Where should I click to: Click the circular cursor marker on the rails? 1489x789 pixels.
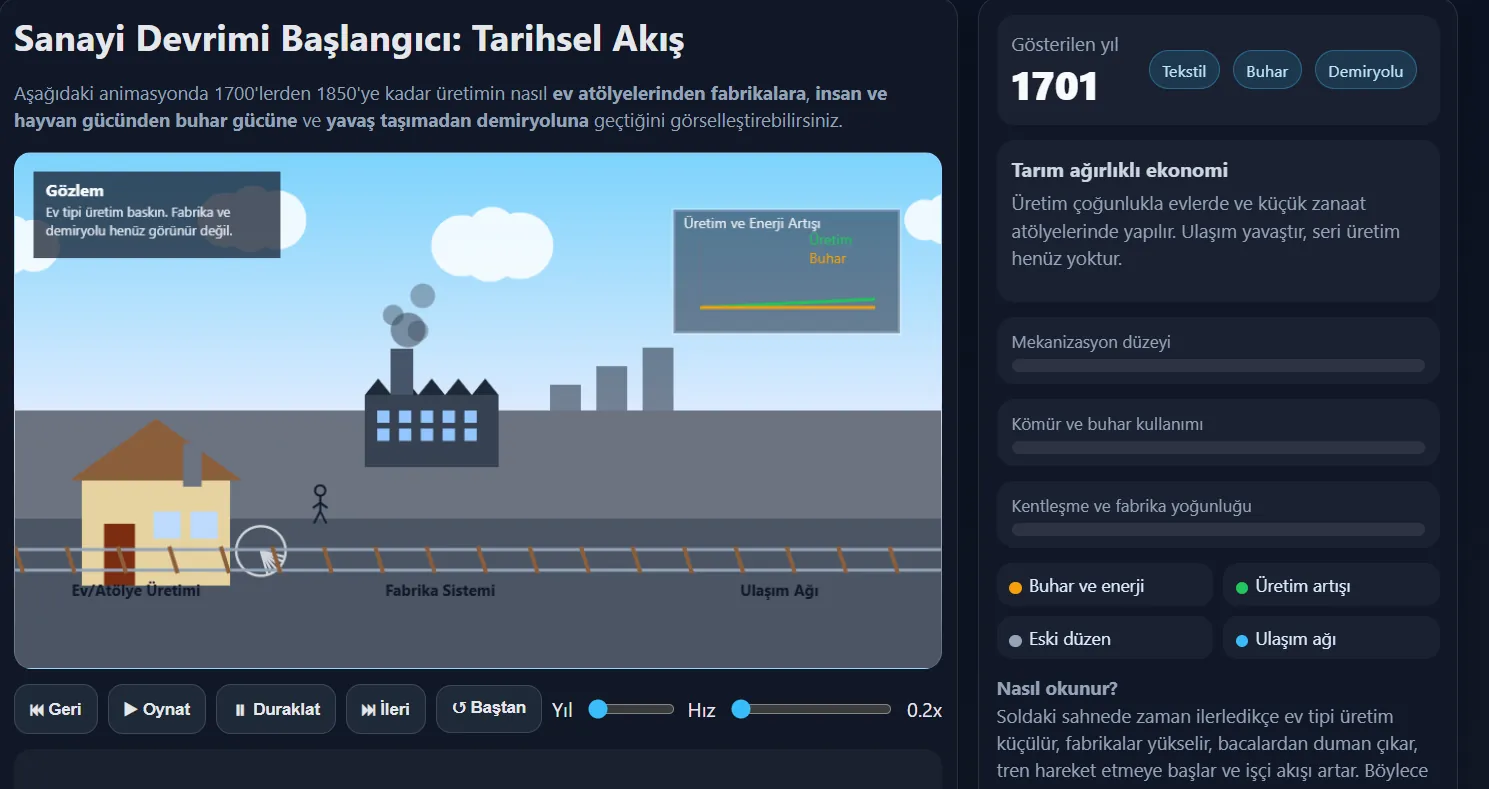click(261, 551)
